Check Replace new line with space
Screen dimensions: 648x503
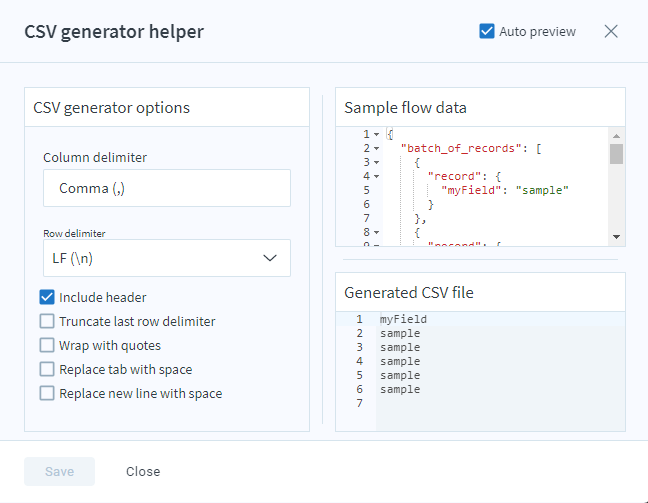coord(47,393)
